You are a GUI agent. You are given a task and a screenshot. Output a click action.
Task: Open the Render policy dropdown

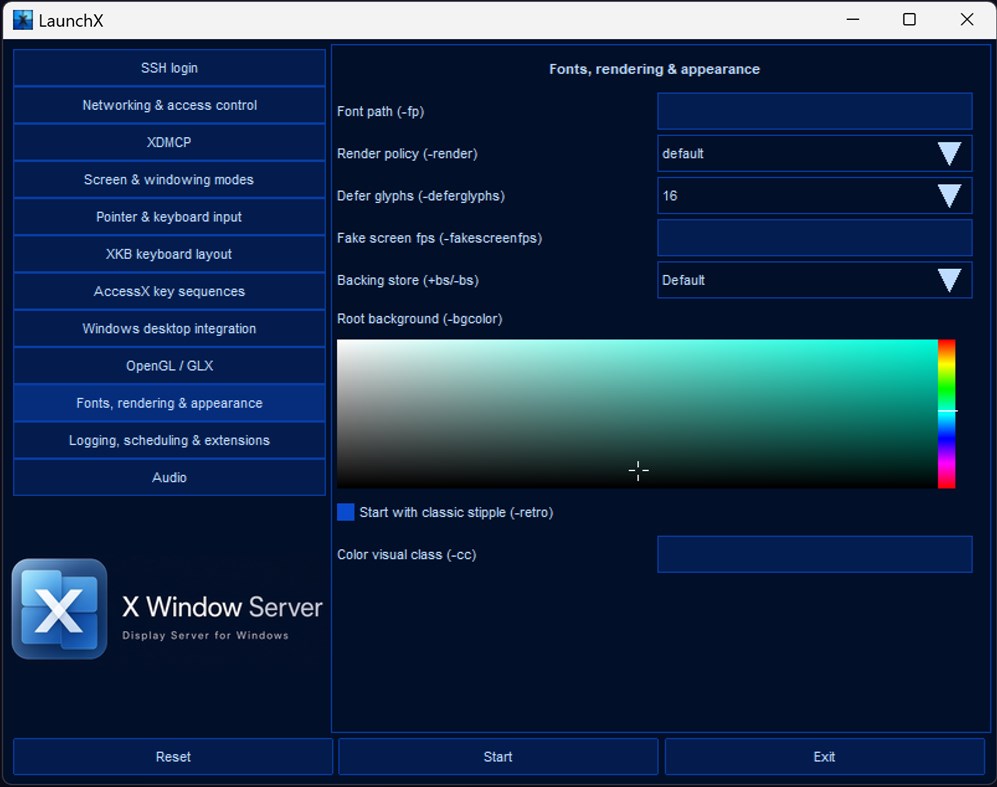815,153
